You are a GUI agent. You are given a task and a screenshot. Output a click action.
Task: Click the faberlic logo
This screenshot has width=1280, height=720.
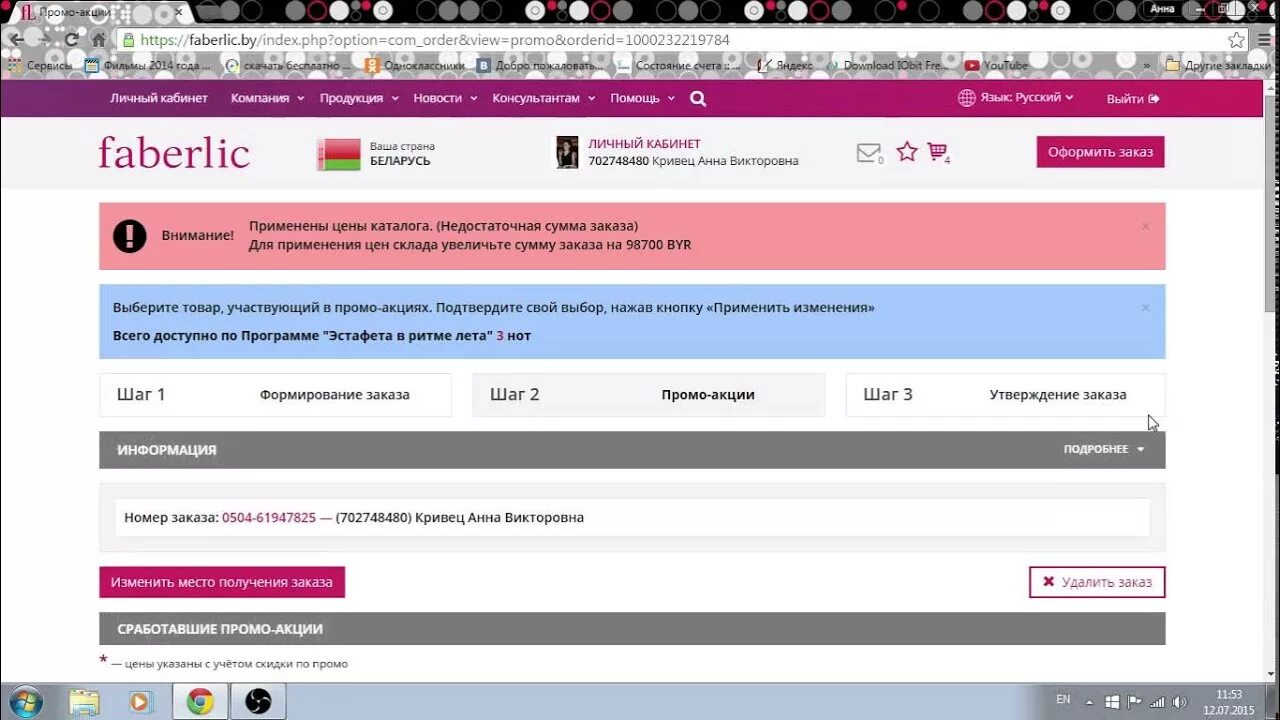(174, 152)
